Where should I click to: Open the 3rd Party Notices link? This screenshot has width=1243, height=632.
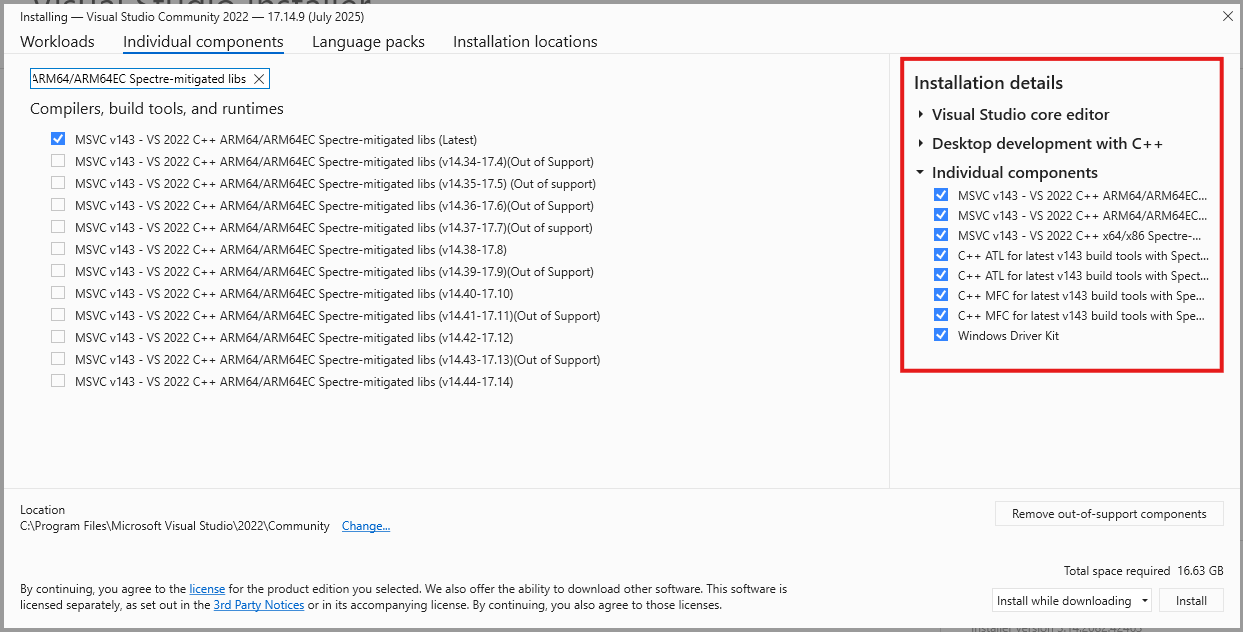259,605
